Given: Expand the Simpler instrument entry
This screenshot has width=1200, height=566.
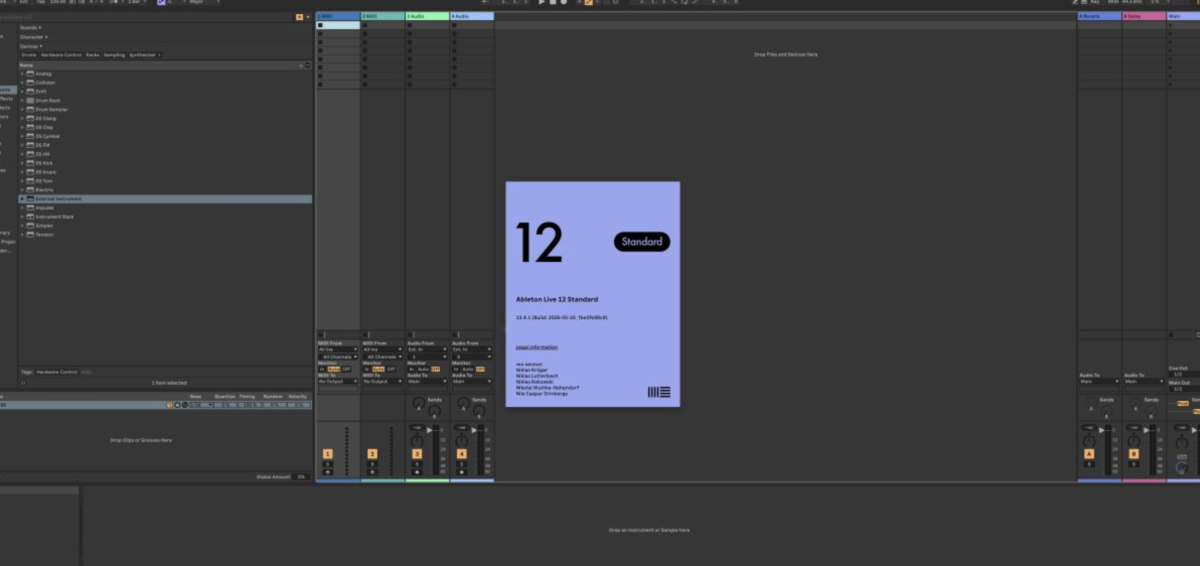Looking at the screenshot, I should coord(22,226).
